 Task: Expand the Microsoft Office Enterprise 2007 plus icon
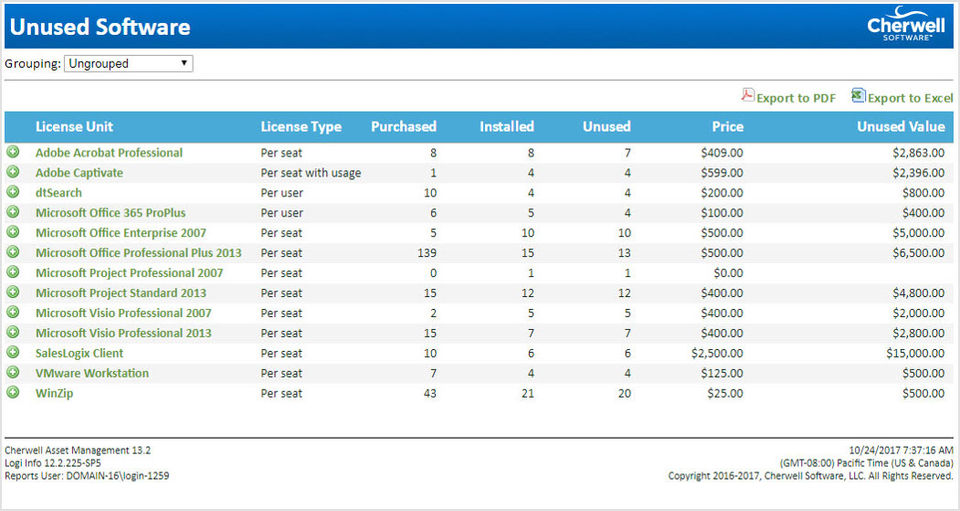13,232
